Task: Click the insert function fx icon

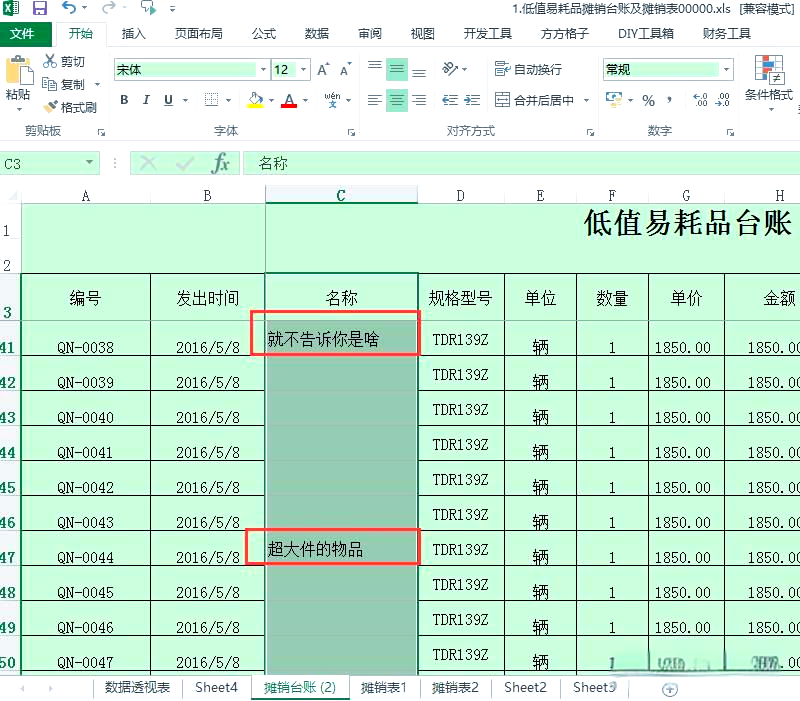Action: 220,164
